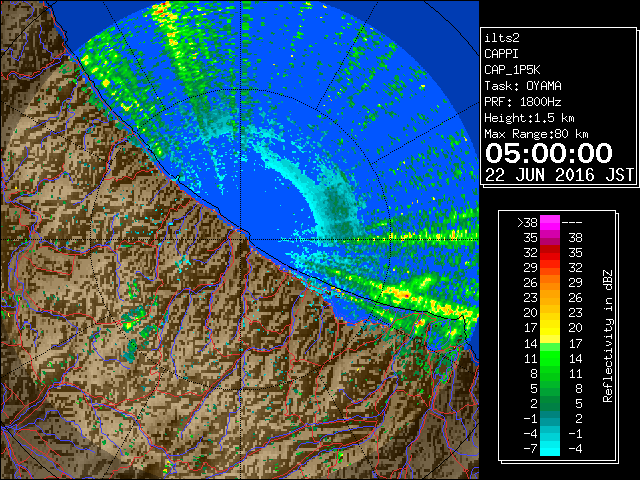Click the '>38' legend value

527,222
